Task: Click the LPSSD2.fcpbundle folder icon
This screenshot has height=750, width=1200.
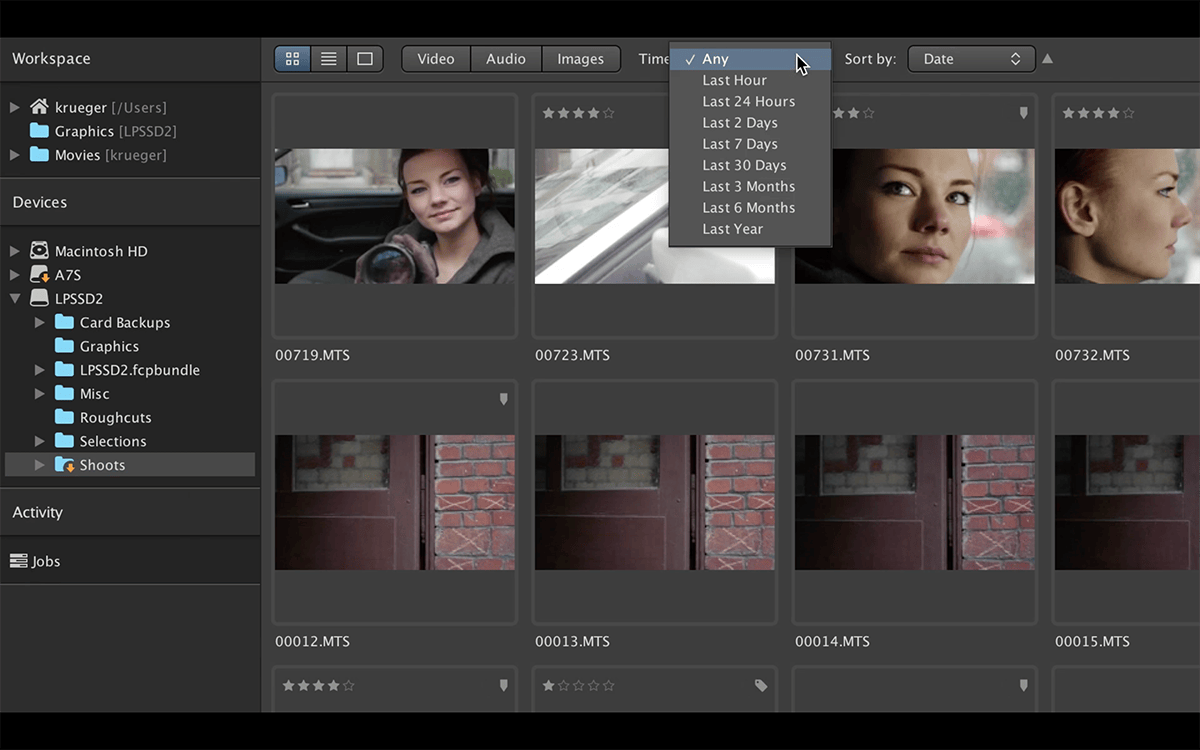Action: click(x=65, y=370)
